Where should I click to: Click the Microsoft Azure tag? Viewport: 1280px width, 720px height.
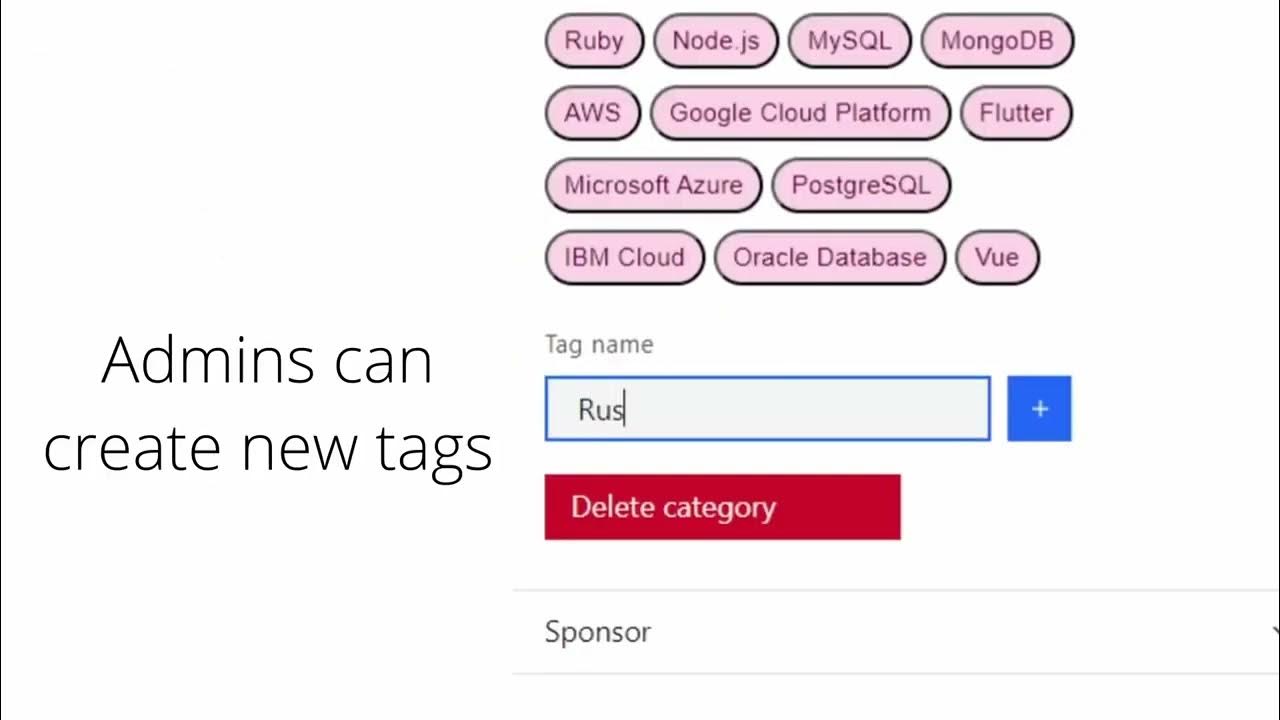point(653,185)
